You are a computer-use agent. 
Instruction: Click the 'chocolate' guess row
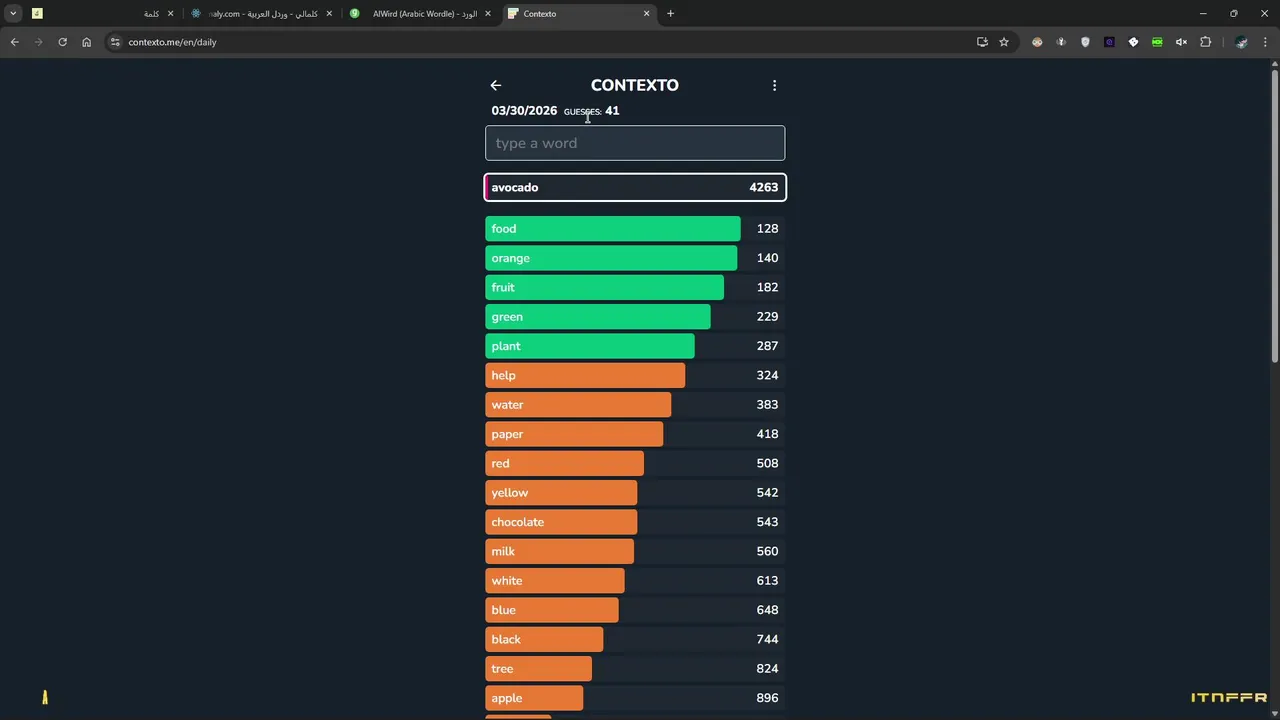[635, 522]
